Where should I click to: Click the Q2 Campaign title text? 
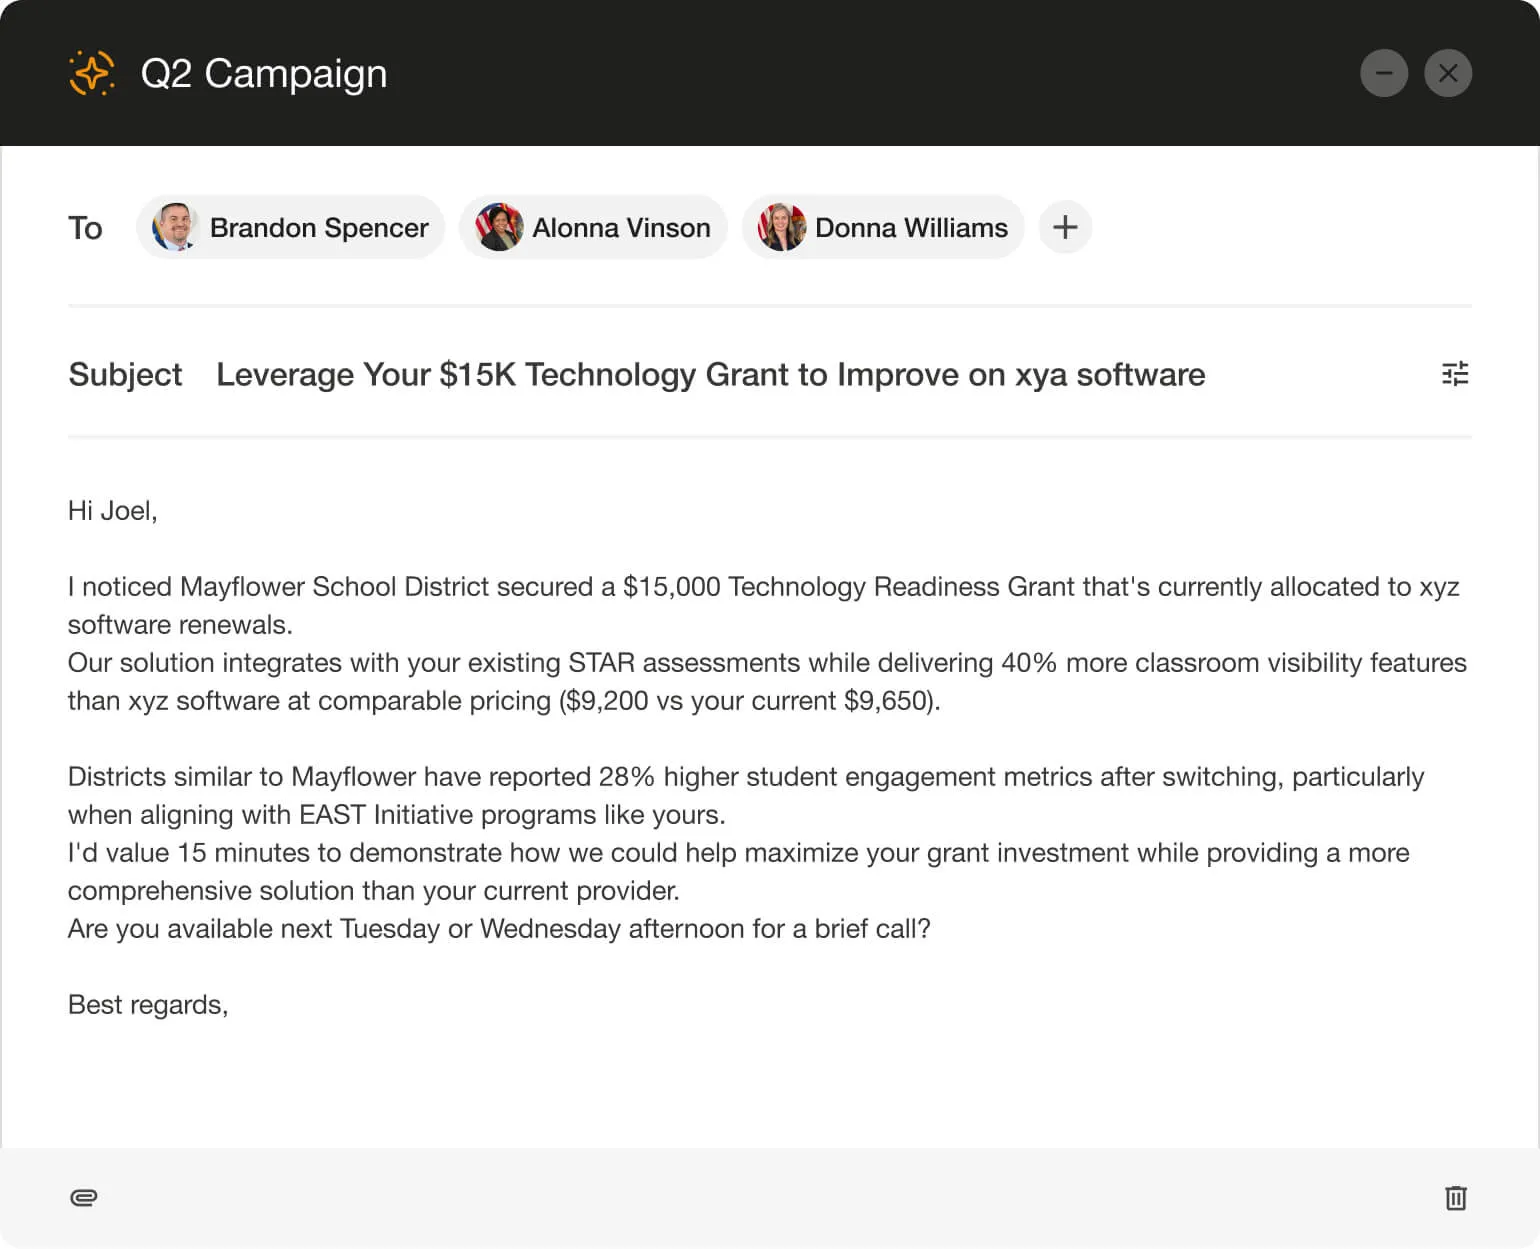(264, 73)
